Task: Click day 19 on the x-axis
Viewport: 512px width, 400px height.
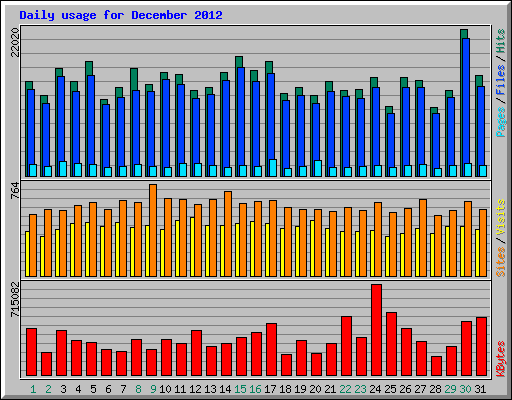Action: 300,389
